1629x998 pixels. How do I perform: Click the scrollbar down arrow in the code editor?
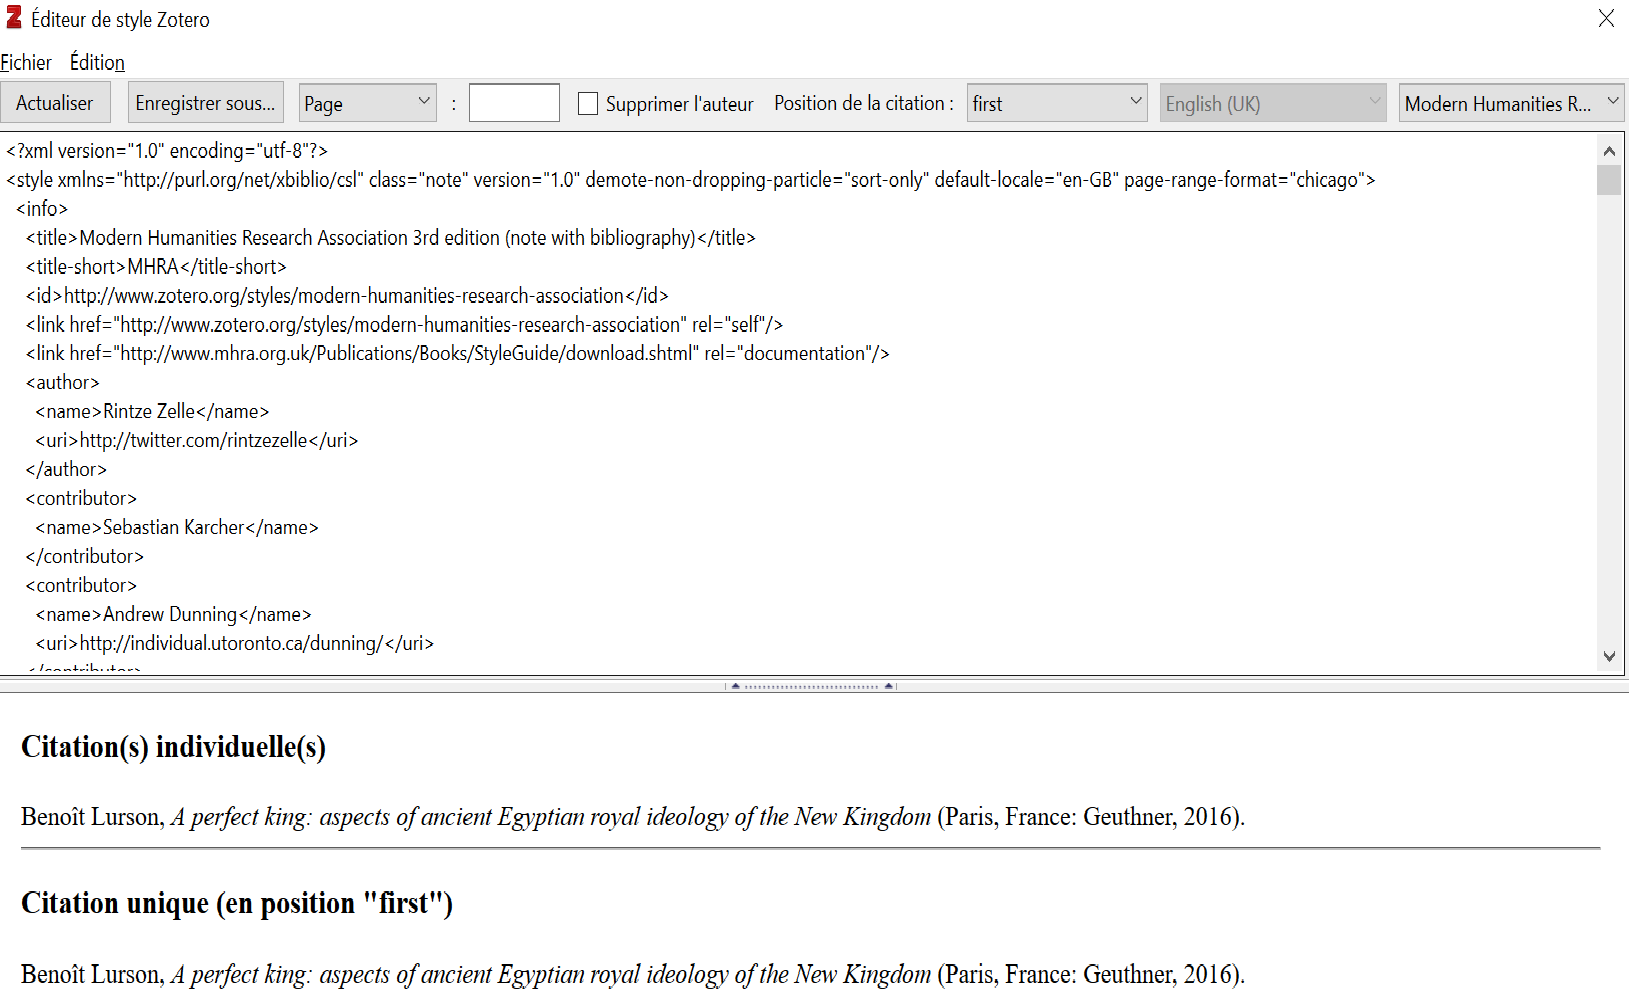(1609, 656)
